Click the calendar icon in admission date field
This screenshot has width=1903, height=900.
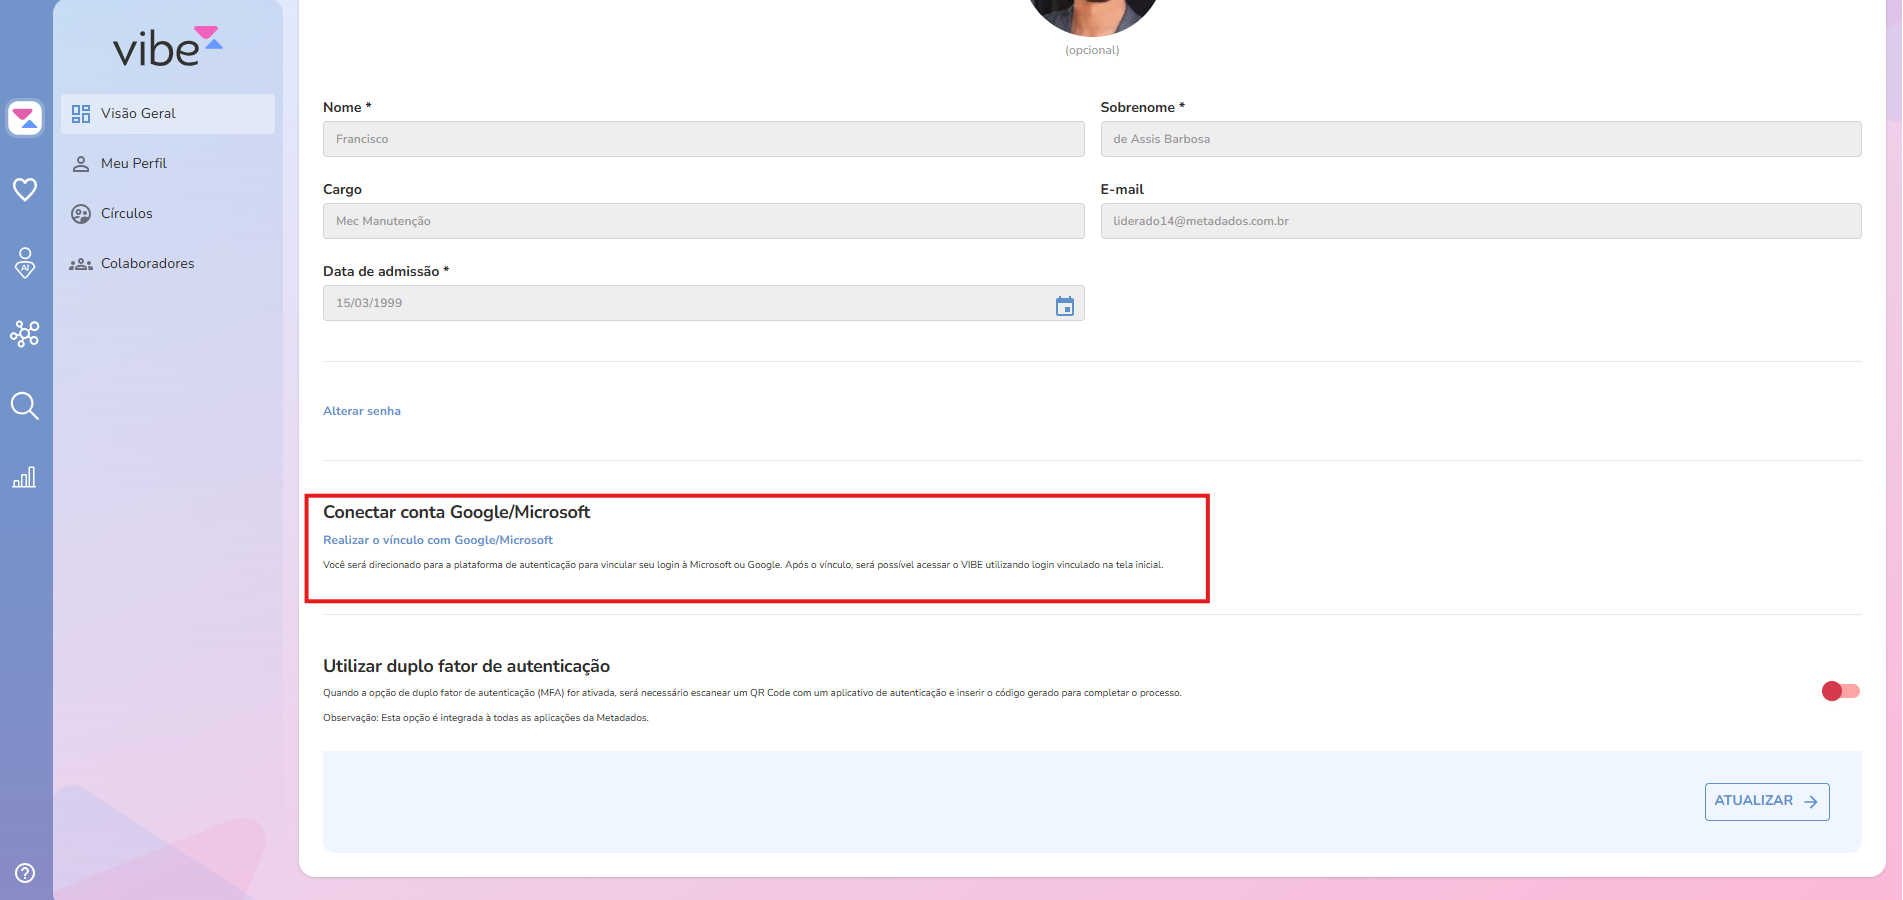[1065, 305]
